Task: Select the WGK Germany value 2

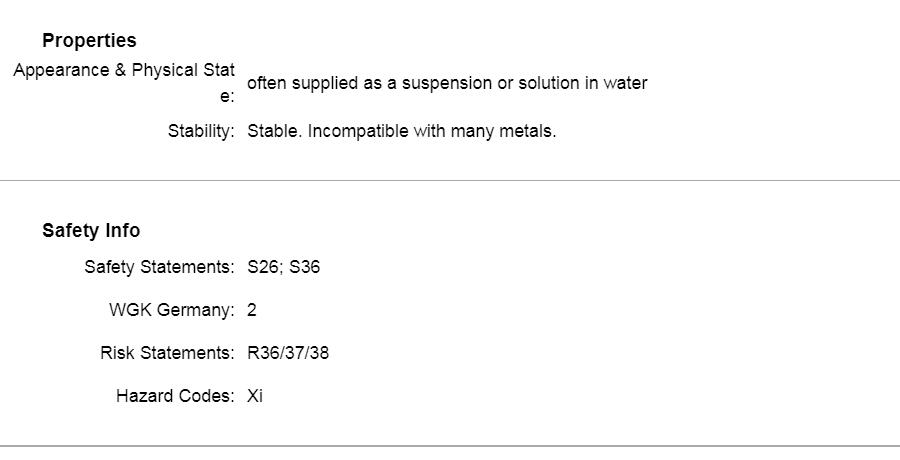Action: pos(251,310)
